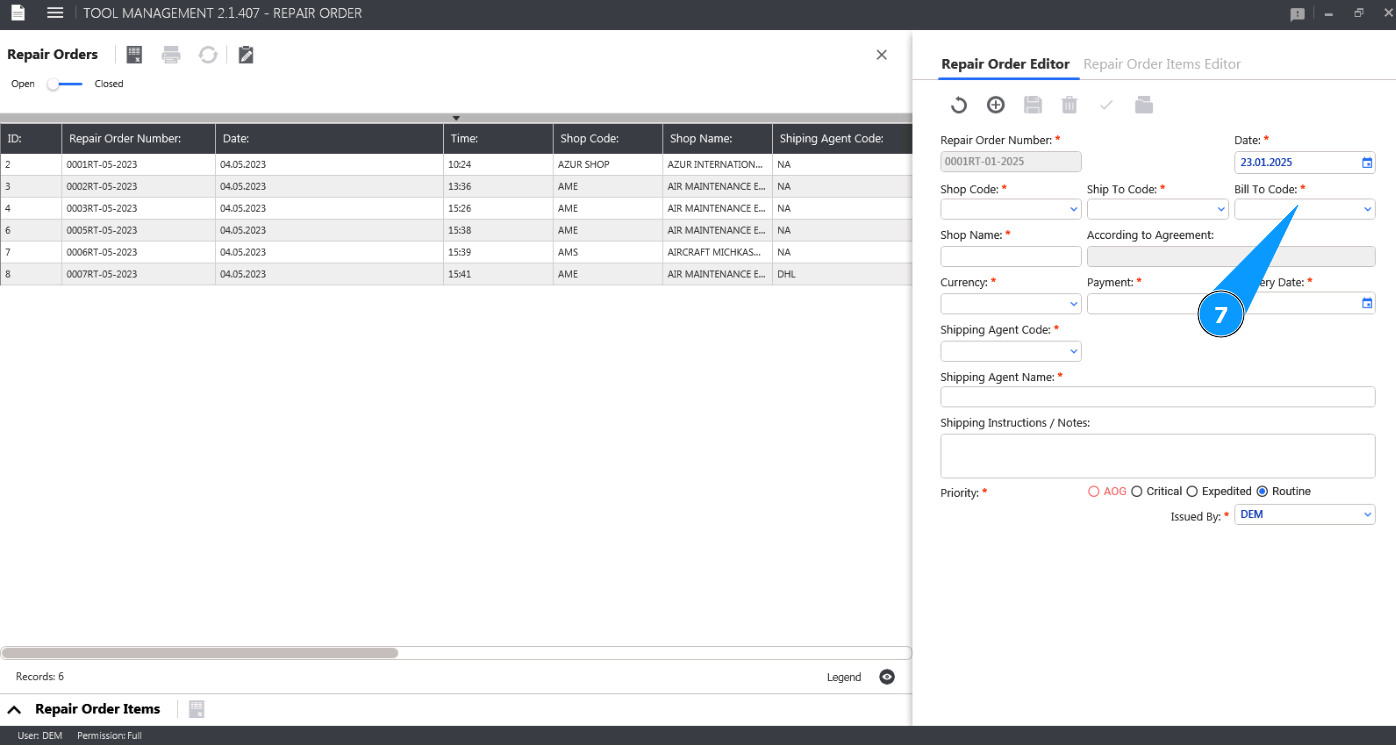Click the Shipping Agent Name input field
This screenshot has height=746, width=1396.
point(1158,397)
